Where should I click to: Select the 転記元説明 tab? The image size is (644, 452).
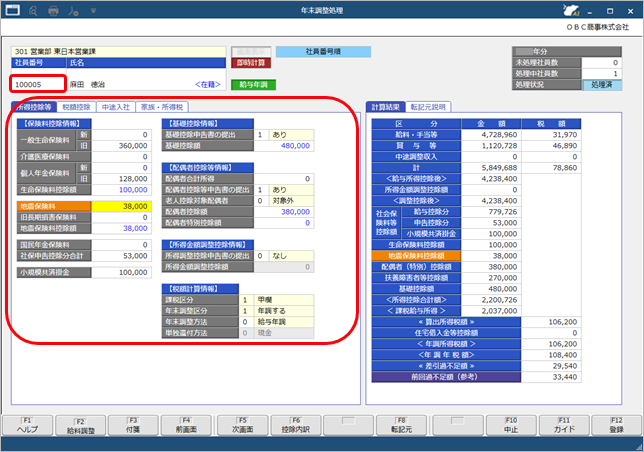coord(428,107)
